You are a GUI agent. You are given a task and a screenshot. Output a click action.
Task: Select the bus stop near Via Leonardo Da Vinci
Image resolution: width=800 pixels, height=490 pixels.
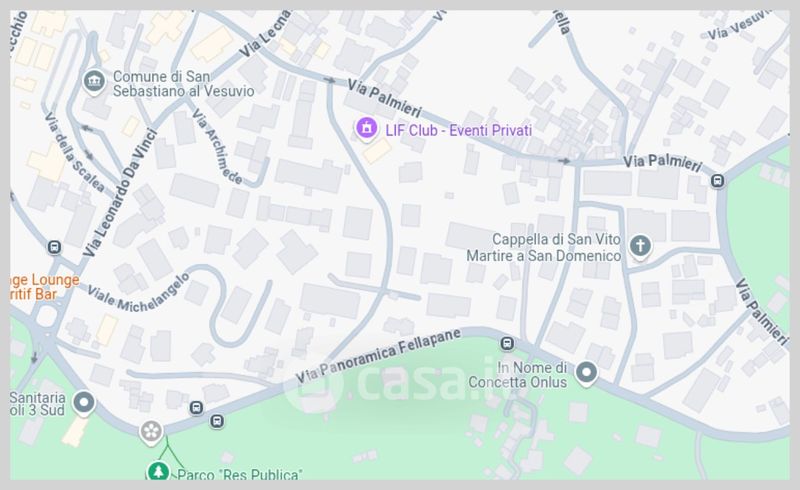click(x=54, y=248)
